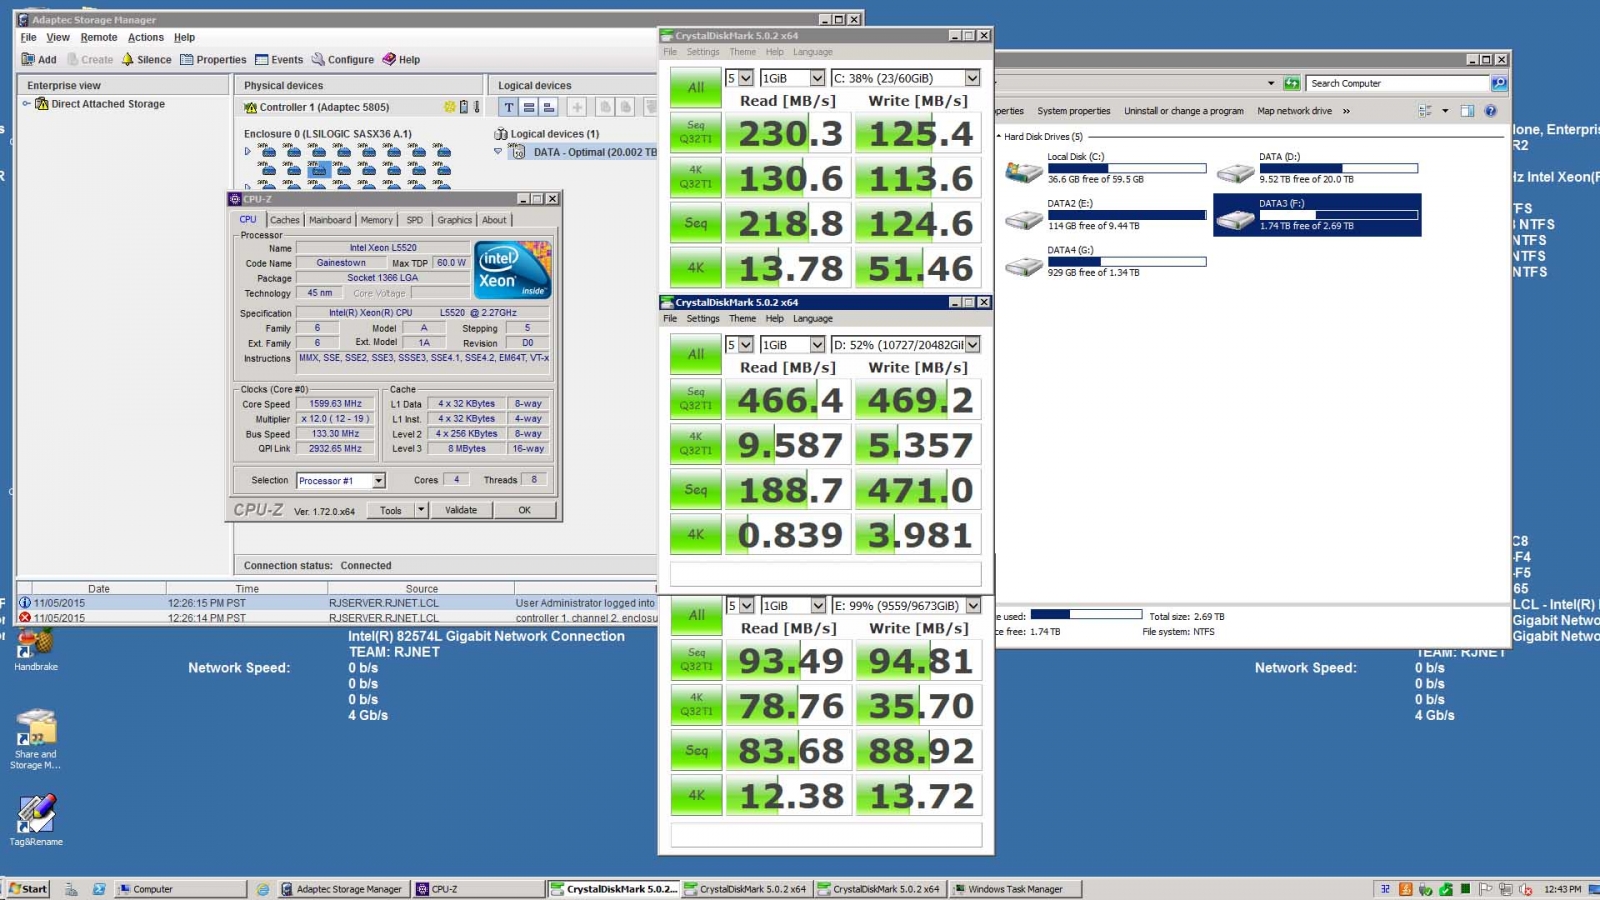Click CPU-Z Validate button
The height and width of the screenshot is (900, 1600).
[x=461, y=510]
